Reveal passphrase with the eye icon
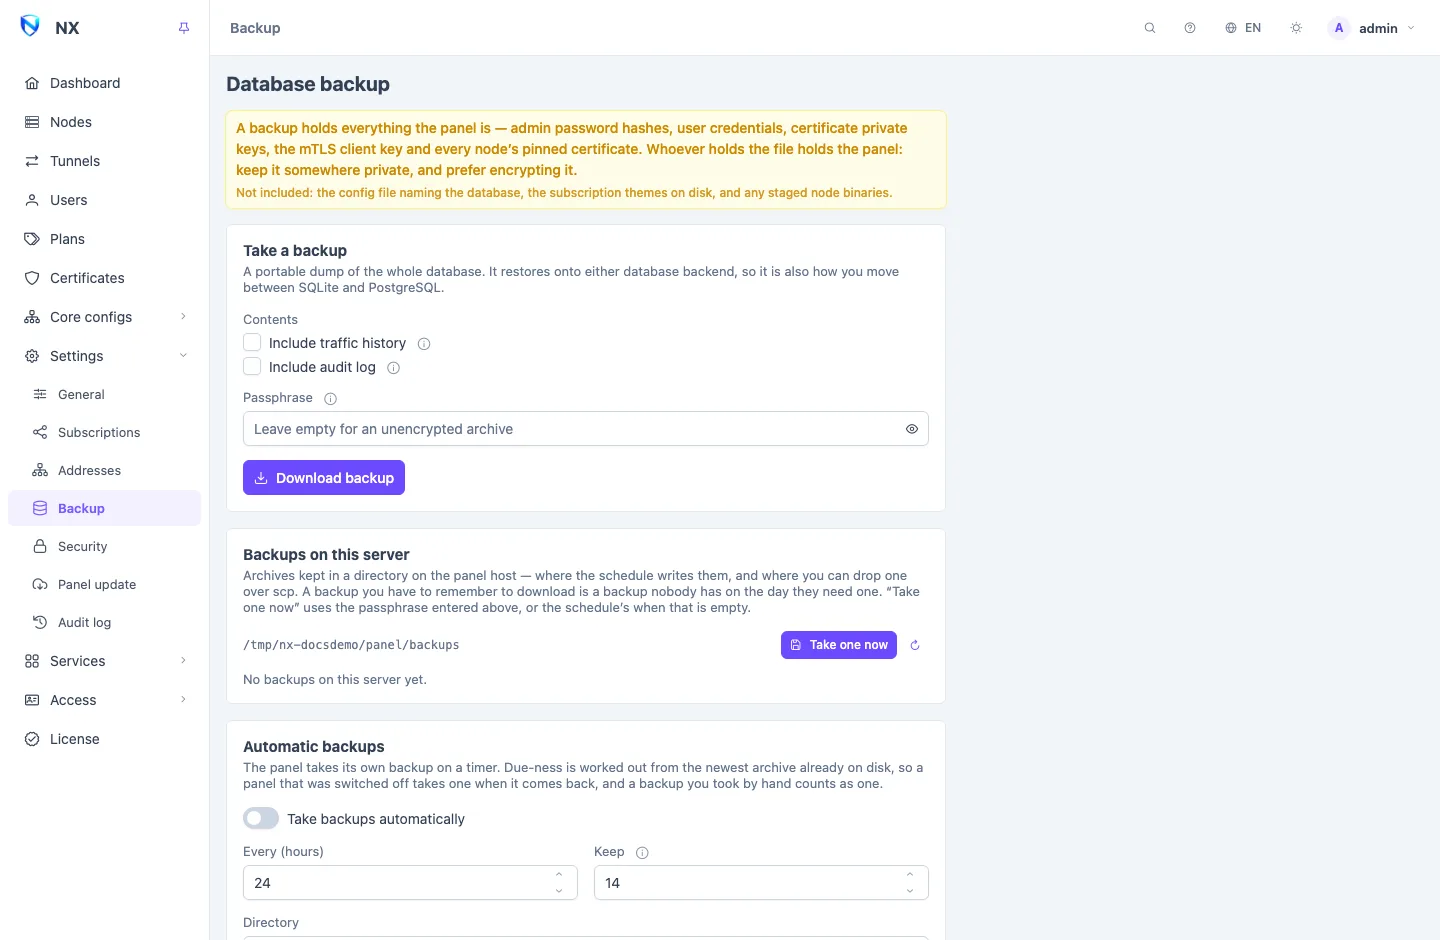The height and width of the screenshot is (940, 1440). (912, 429)
